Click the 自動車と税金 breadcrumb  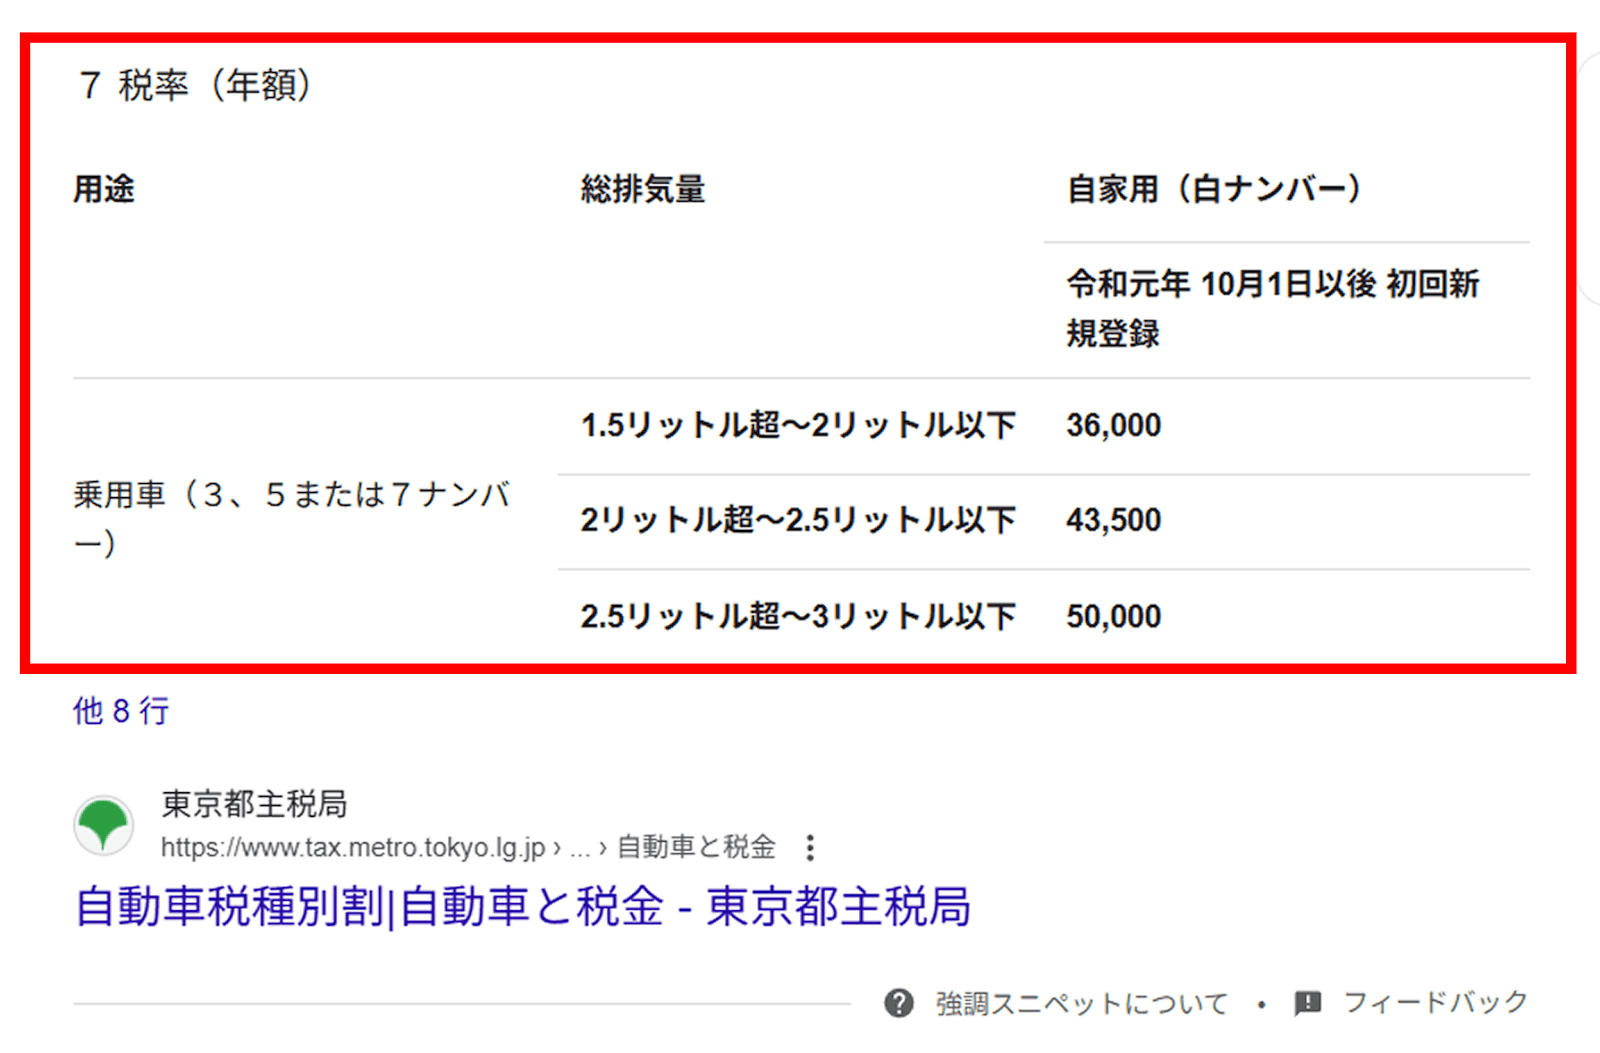(696, 847)
